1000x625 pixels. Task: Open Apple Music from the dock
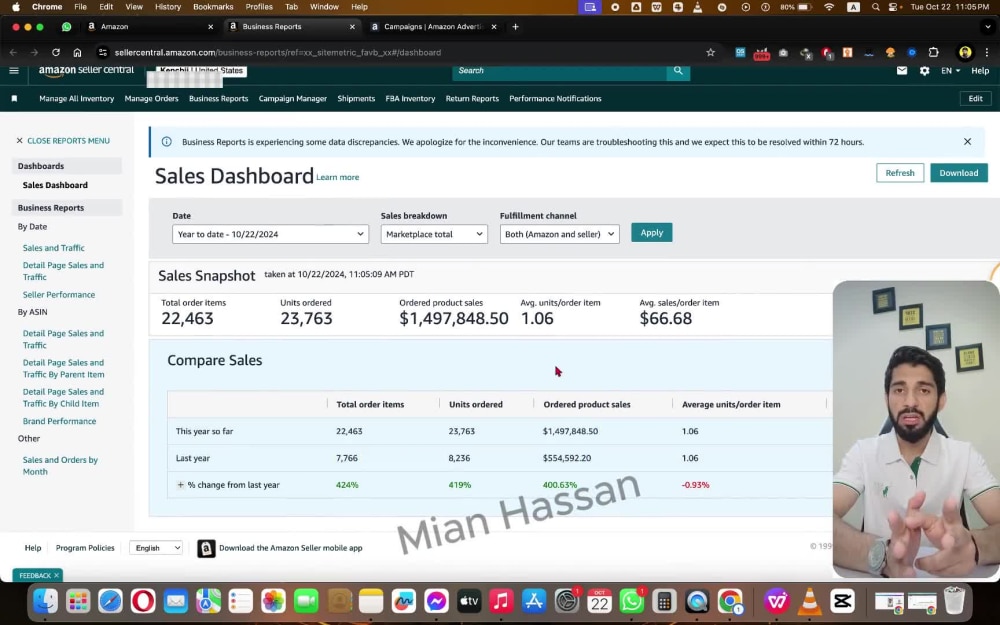click(501, 601)
